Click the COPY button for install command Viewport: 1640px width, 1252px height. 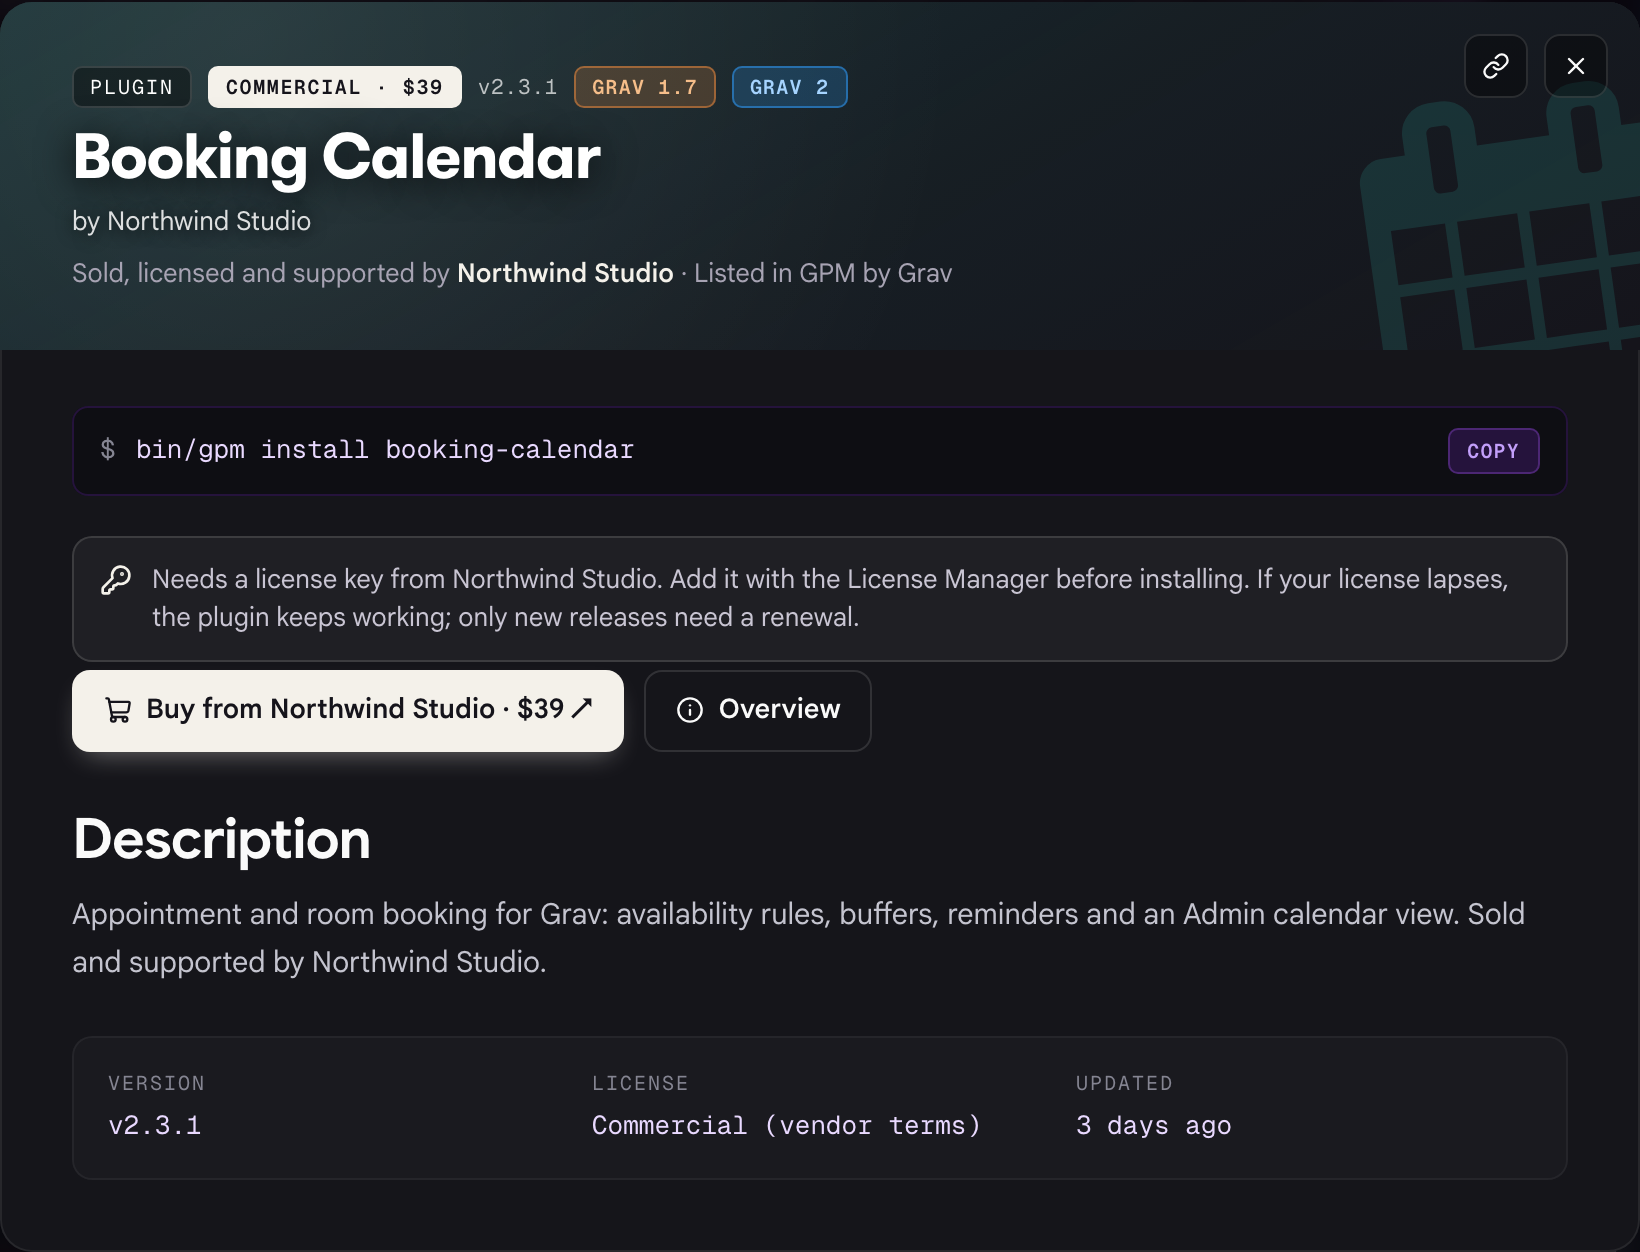pos(1493,451)
